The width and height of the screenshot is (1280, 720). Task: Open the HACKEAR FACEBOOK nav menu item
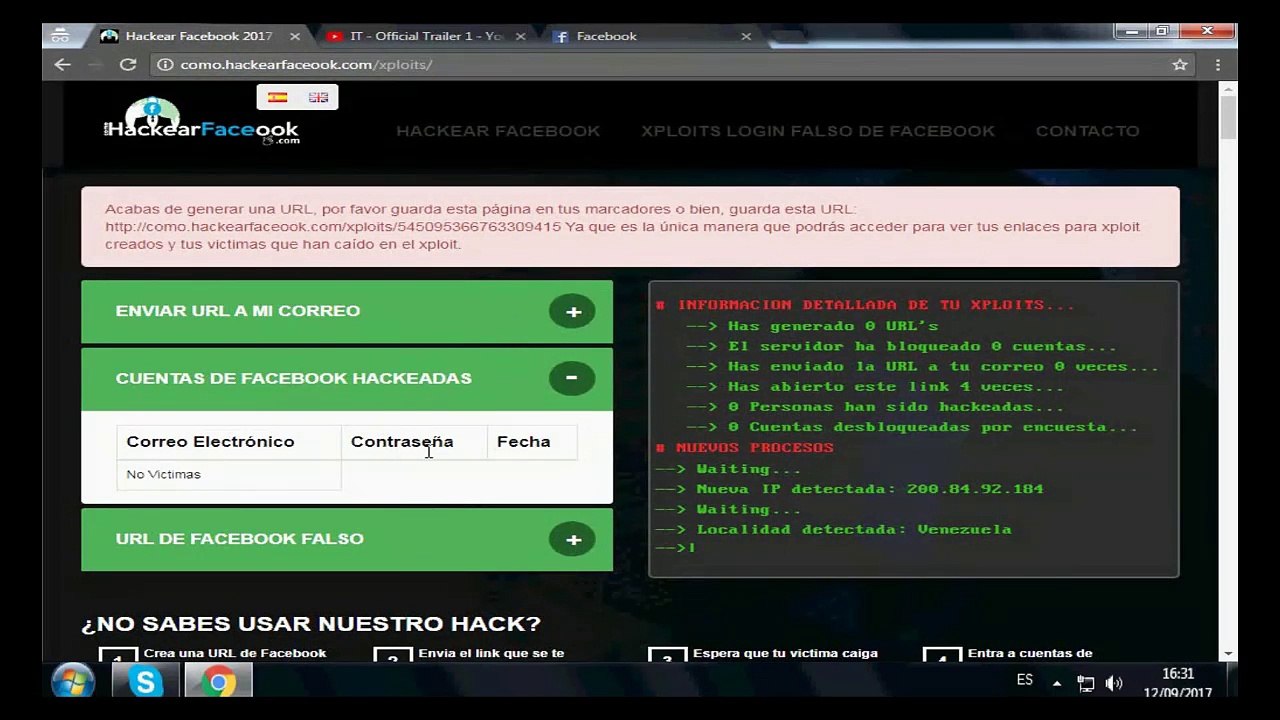tap(498, 131)
